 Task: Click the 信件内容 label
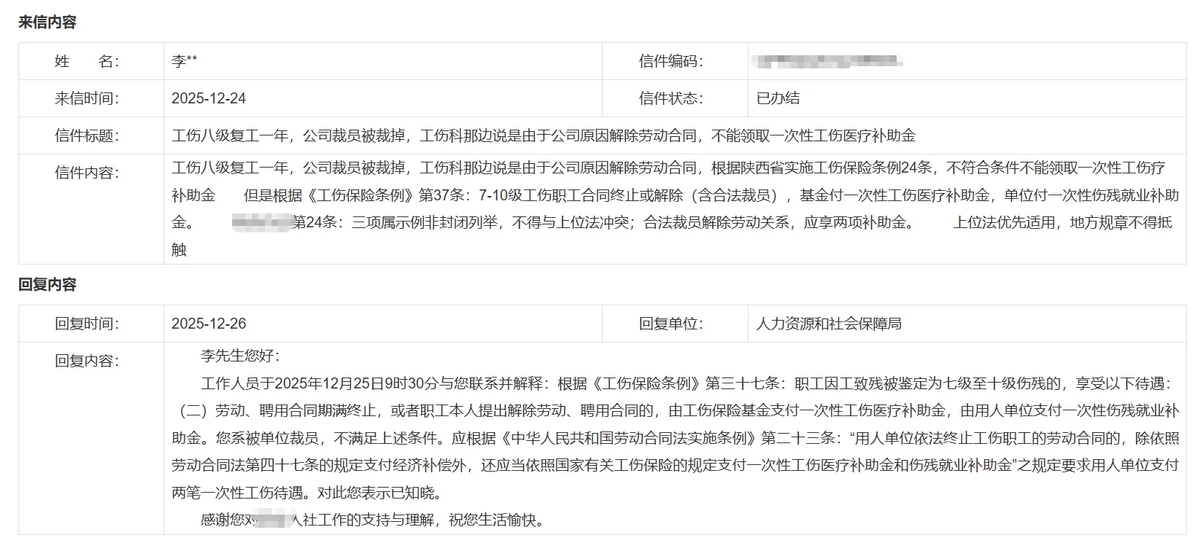click(x=86, y=172)
